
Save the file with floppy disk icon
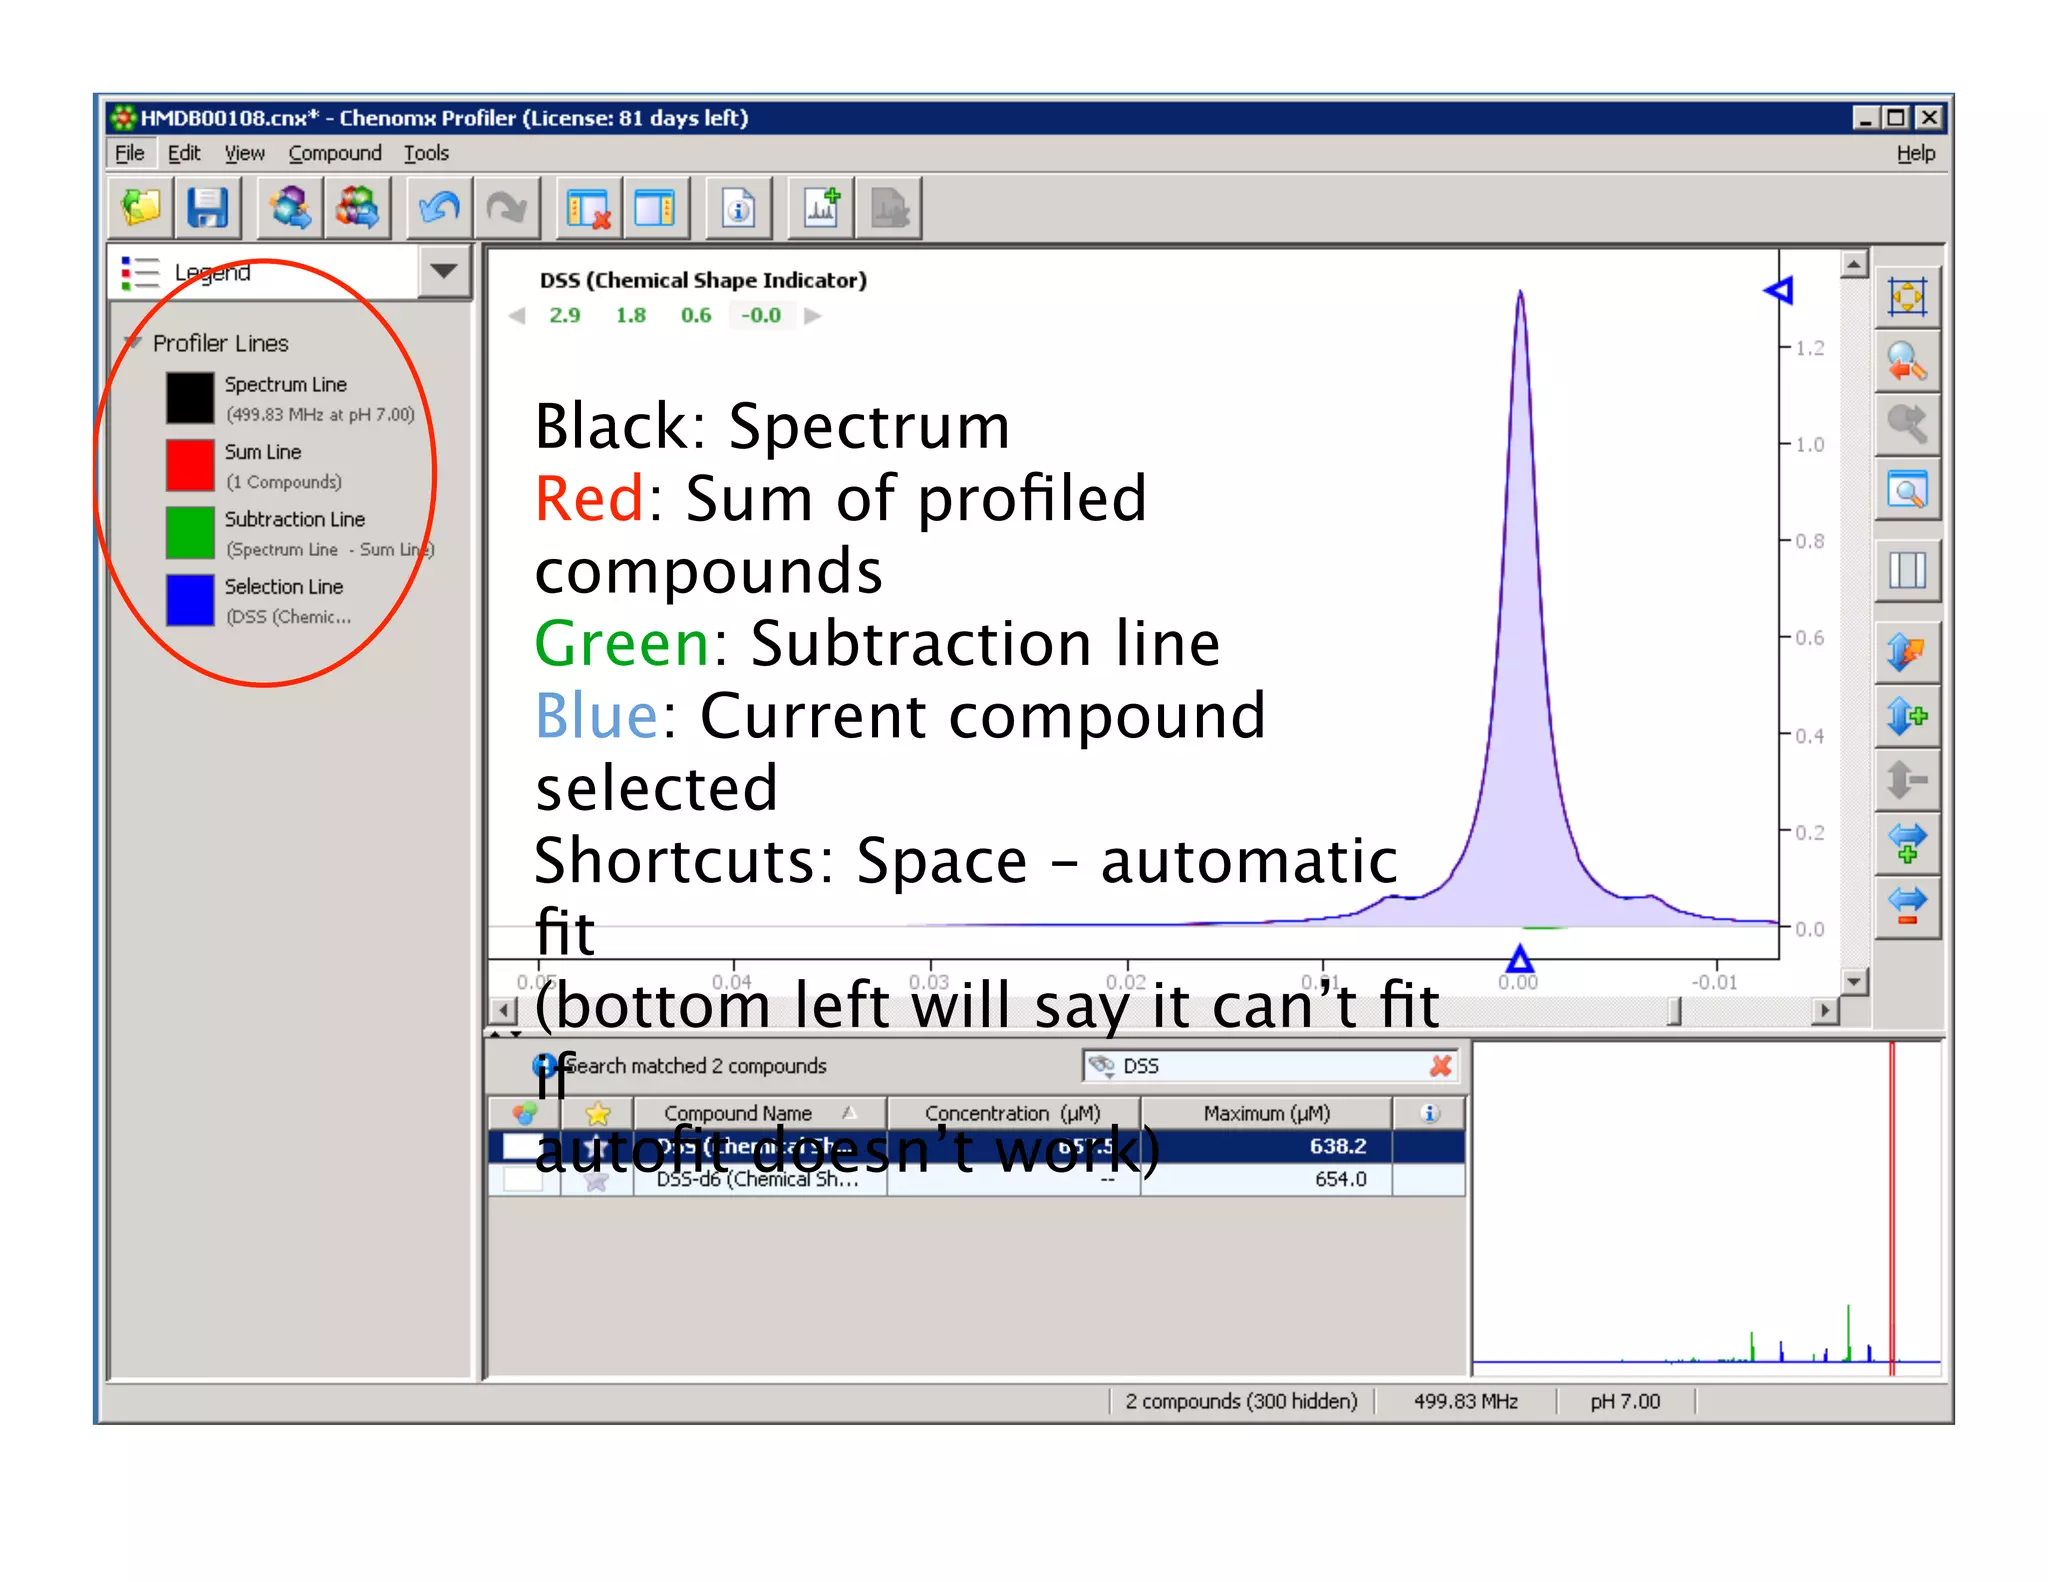[207, 208]
